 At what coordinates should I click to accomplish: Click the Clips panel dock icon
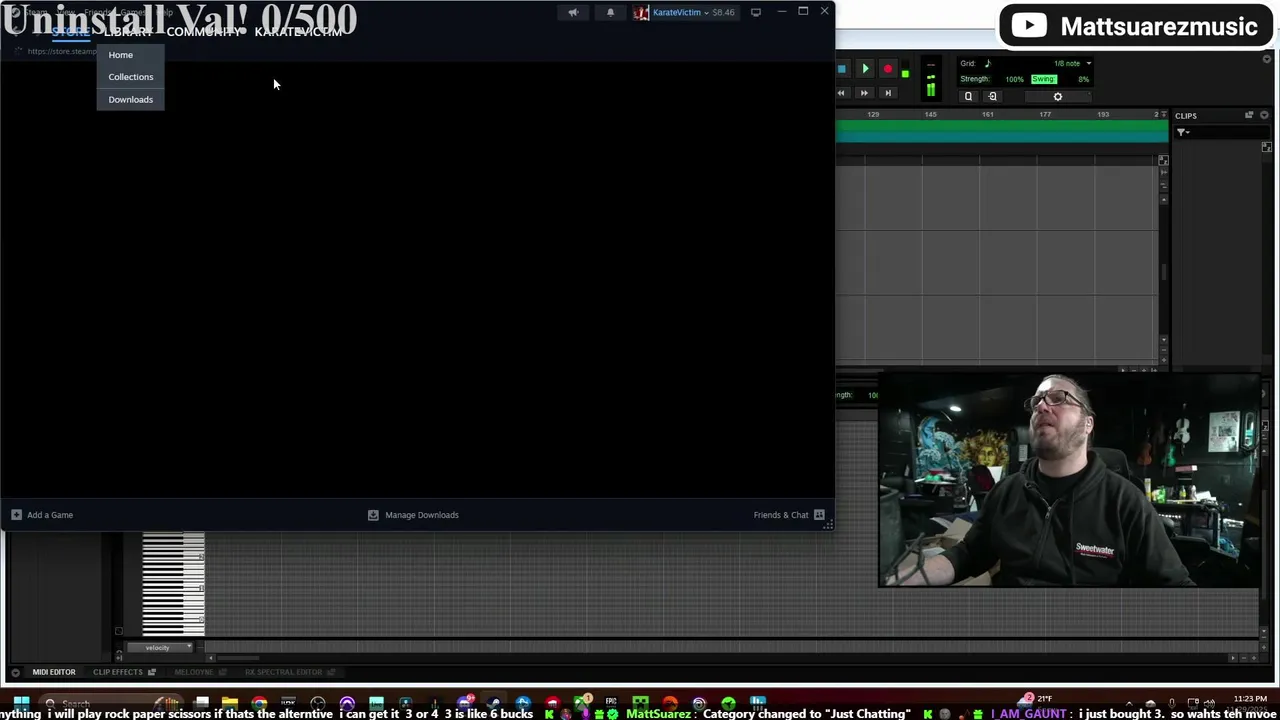coord(1249,115)
